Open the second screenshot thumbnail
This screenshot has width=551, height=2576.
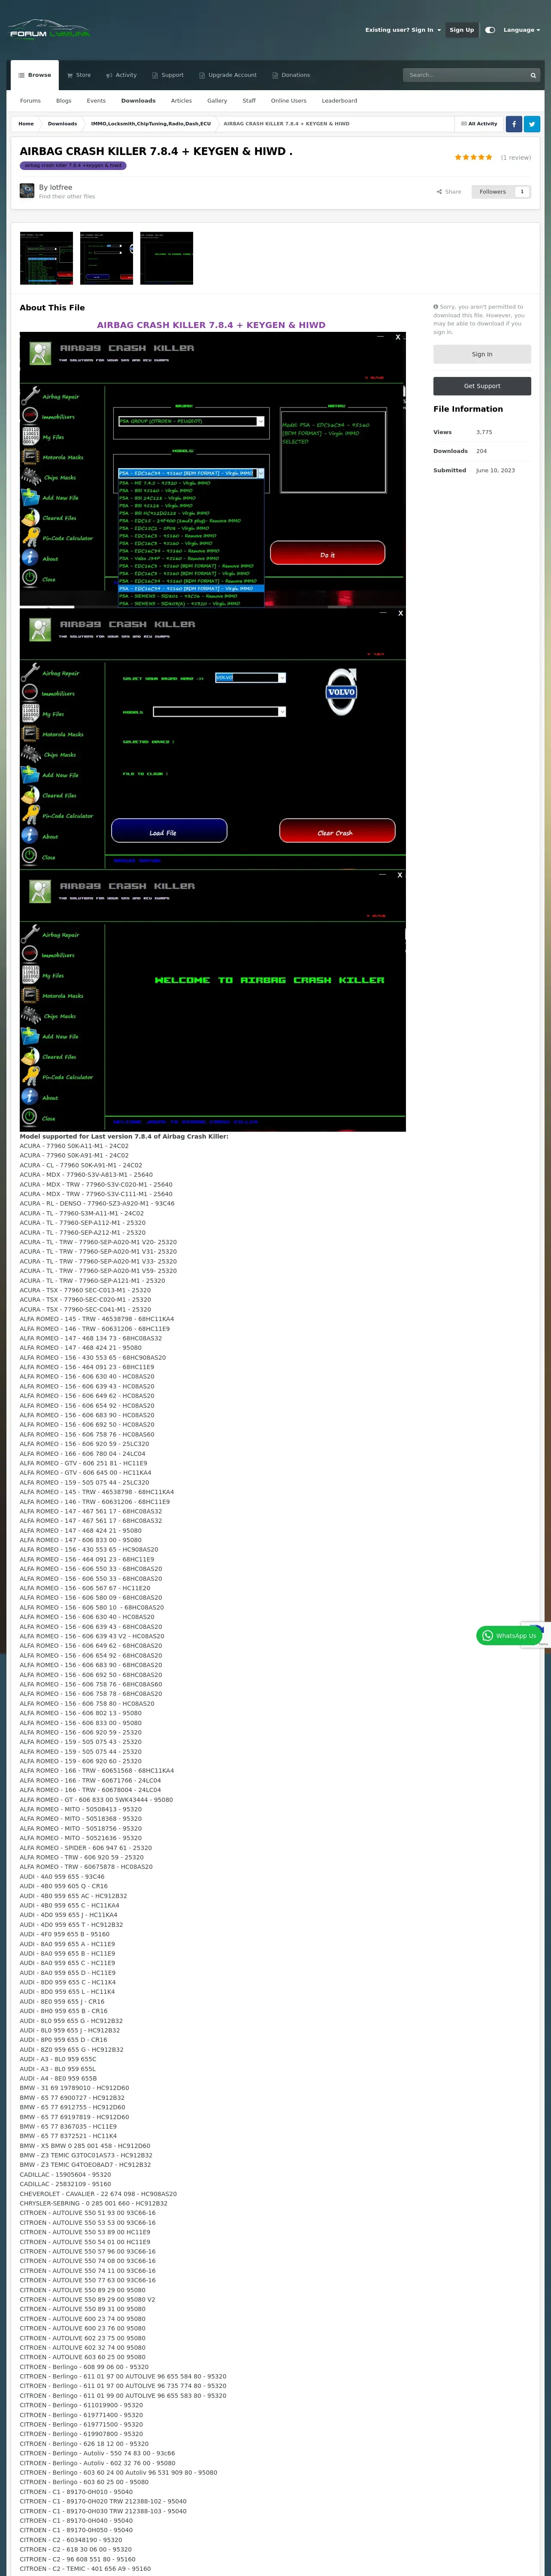point(106,258)
